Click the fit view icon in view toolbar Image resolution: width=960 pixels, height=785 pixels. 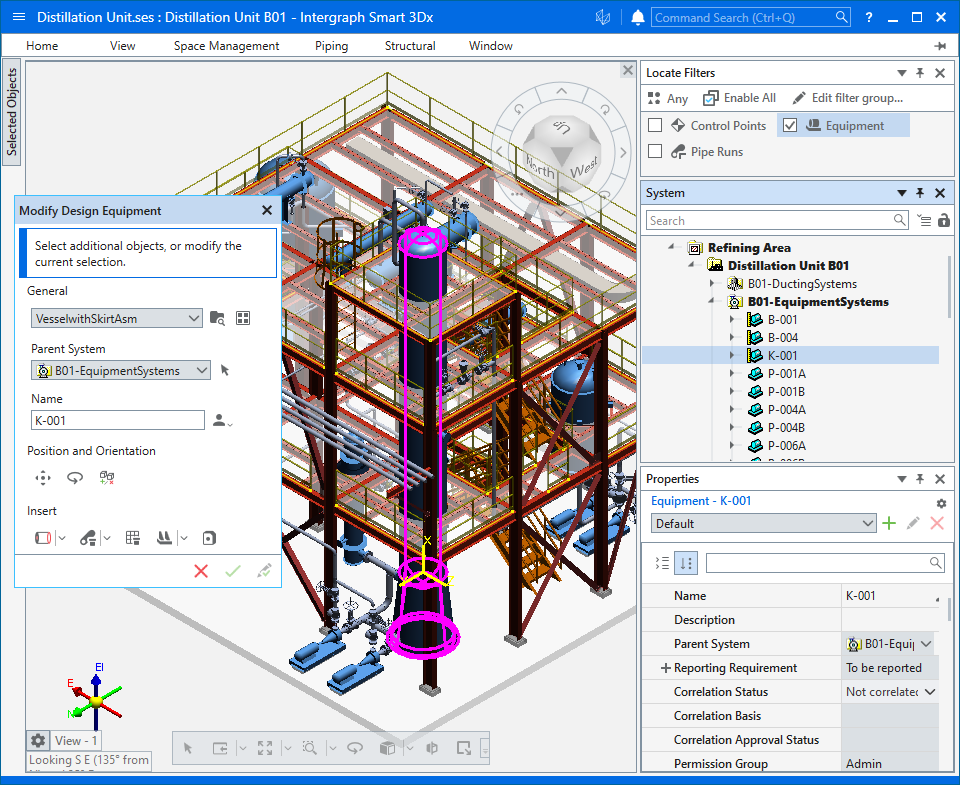[x=265, y=748]
